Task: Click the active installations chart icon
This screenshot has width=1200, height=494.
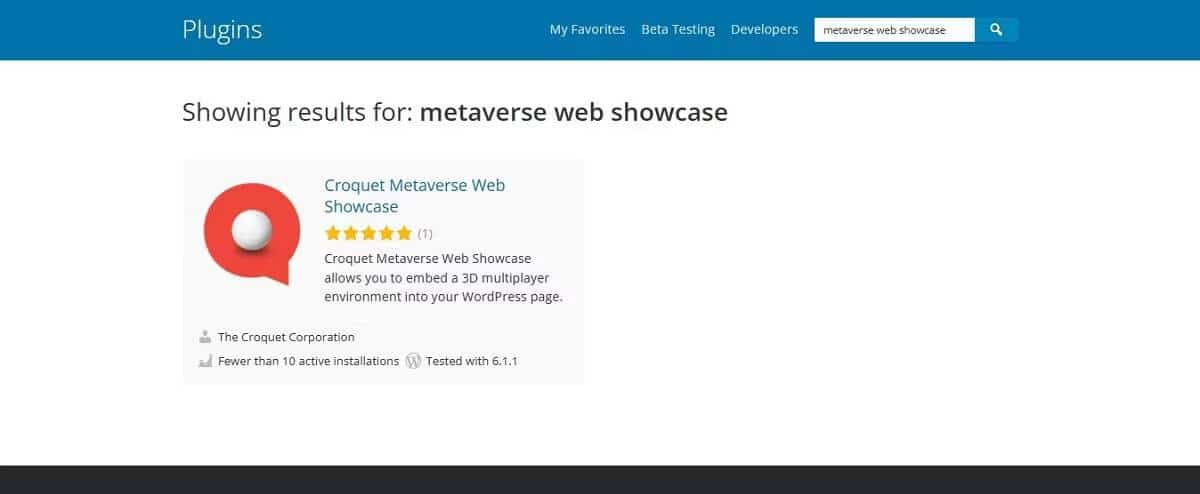Action: 205,361
